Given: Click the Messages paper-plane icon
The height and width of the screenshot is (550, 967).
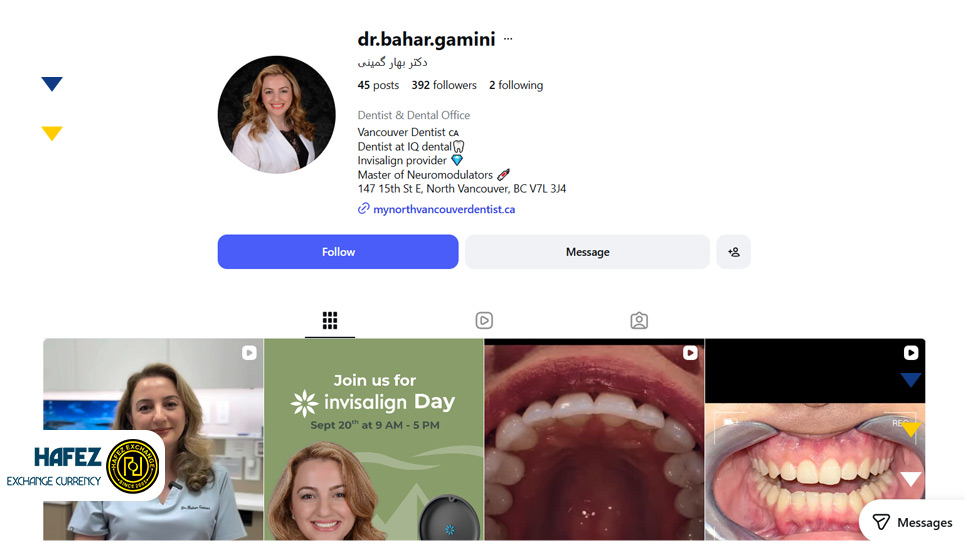Looking at the screenshot, I should (x=881, y=522).
